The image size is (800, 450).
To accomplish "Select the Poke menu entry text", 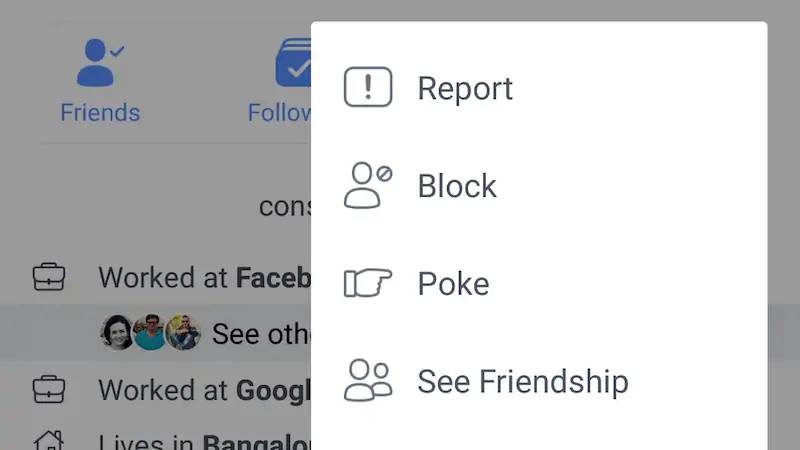I will click(453, 284).
